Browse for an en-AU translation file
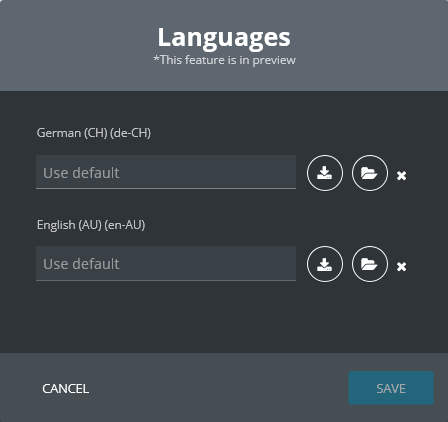Screen dimensions: 448x422 [x=370, y=264]
